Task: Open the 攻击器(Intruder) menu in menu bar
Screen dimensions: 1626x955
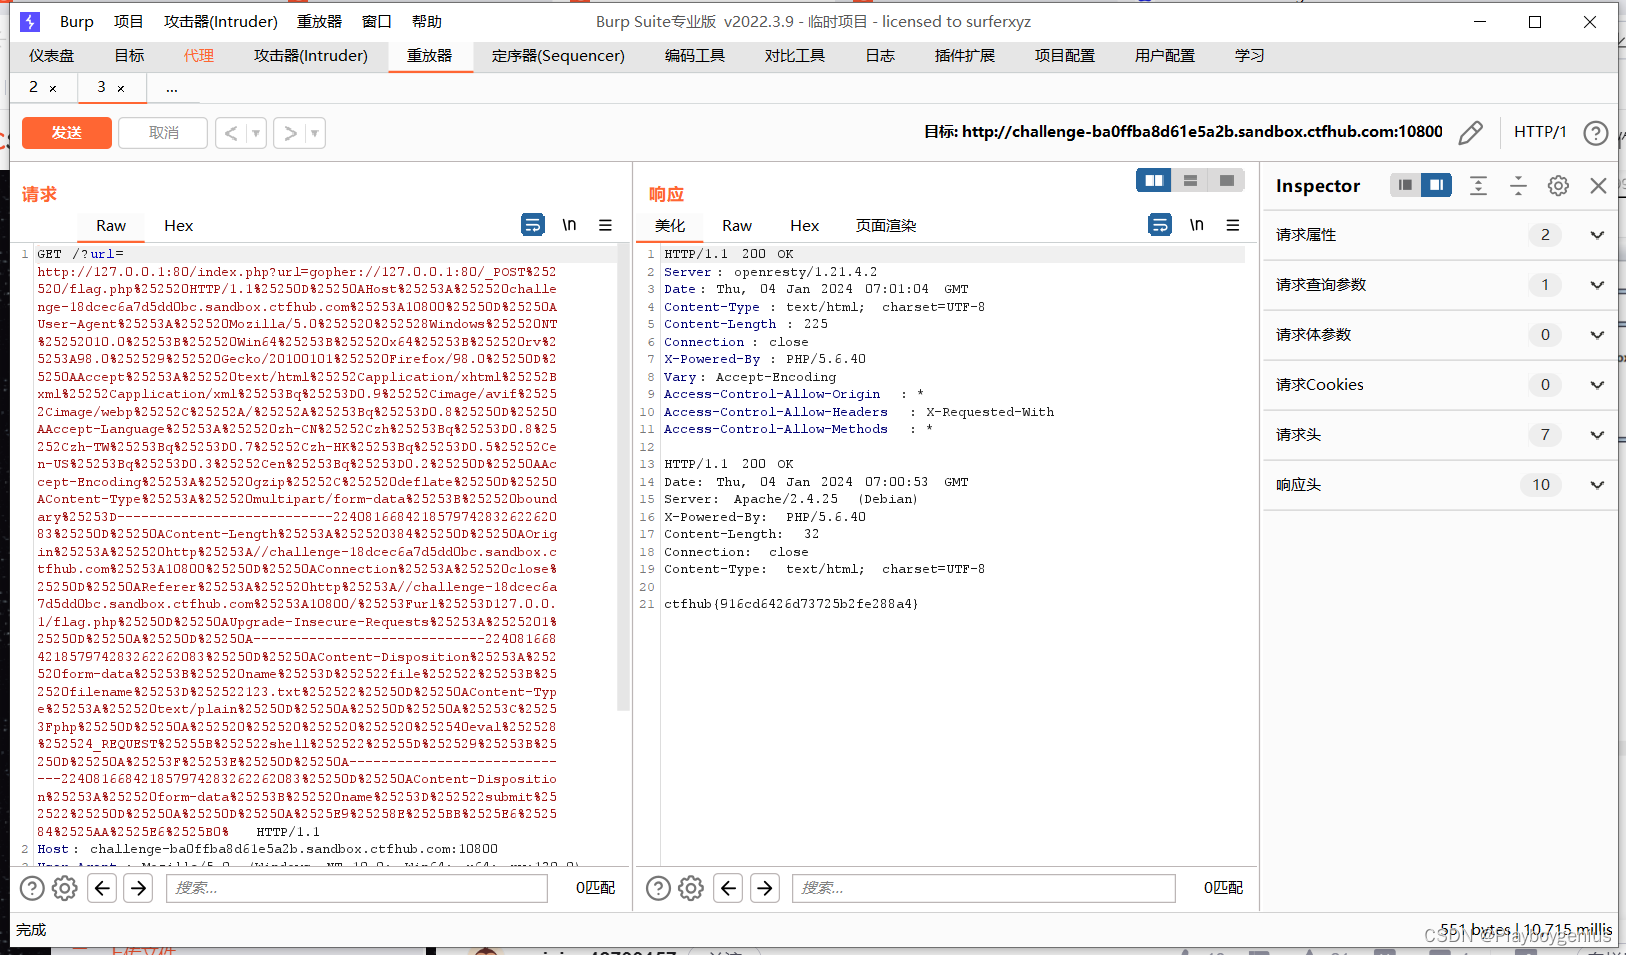Action: click(x=221, y=21)
